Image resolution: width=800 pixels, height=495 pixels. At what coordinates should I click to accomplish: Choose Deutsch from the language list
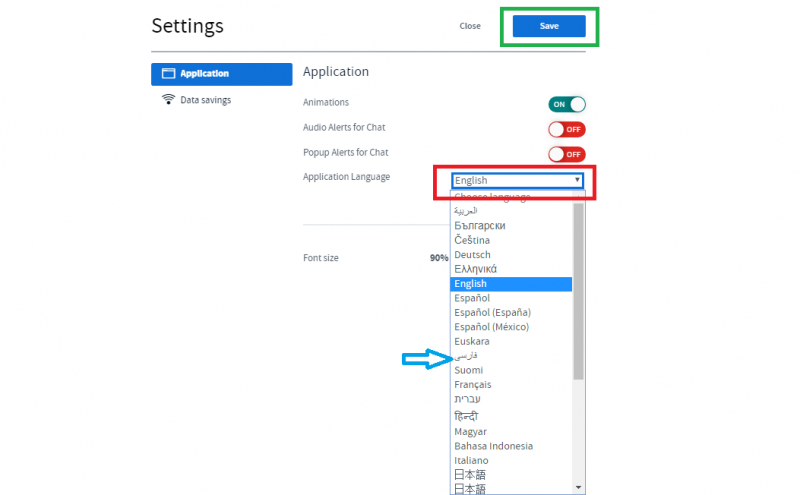tap(473, 255)
